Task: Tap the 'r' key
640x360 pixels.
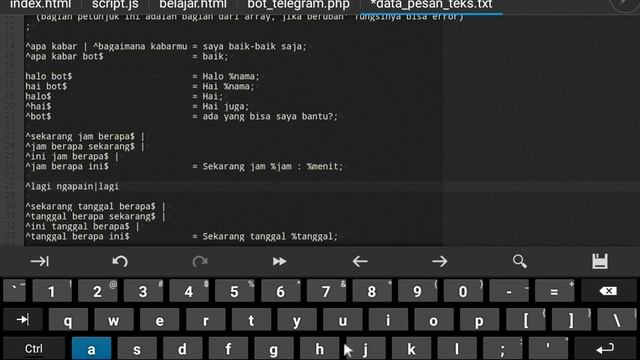Action: point(205,320)
